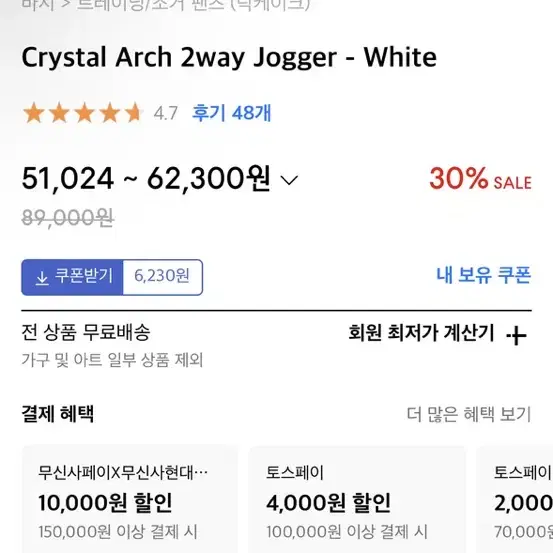This screenshot has width=553, height=553.
Task: Click the 30% SALE label
Action: tap(480, 179)
